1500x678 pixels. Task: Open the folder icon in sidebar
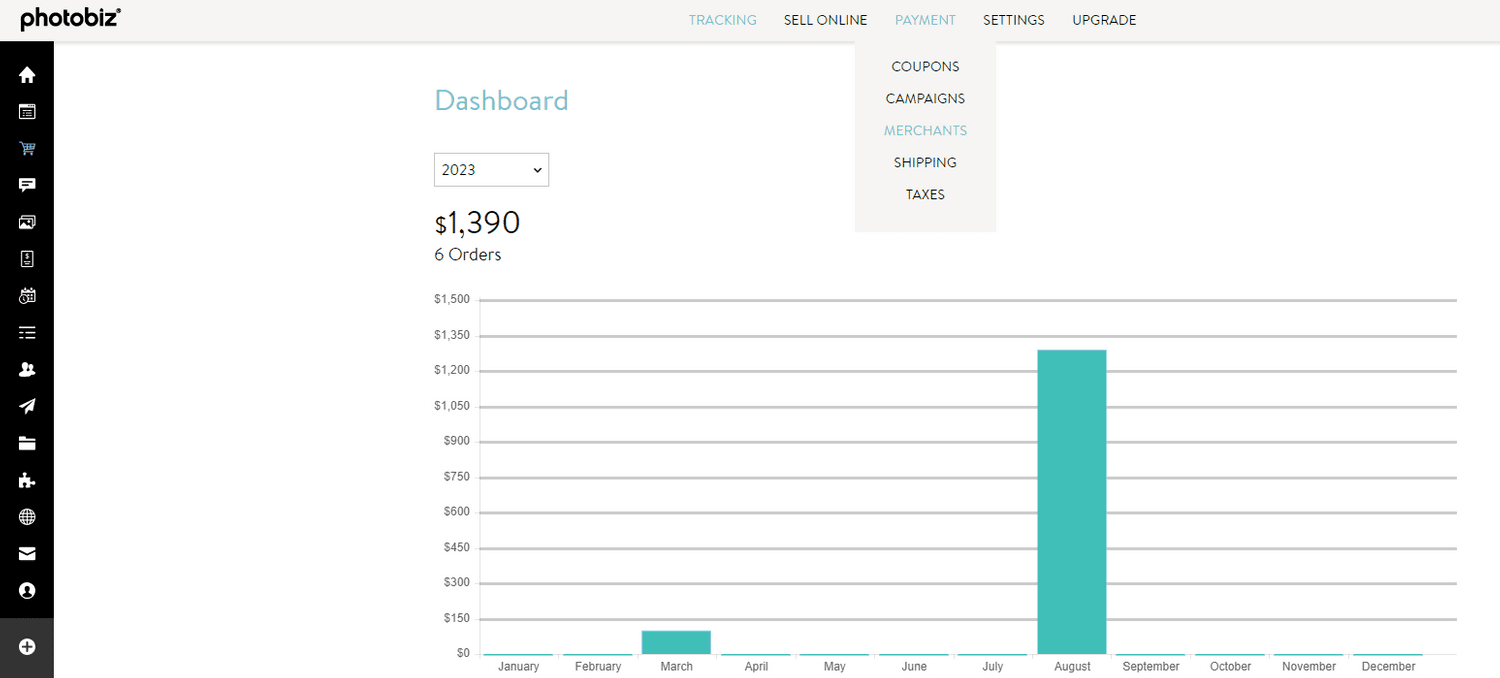click(x=27, y=443)
